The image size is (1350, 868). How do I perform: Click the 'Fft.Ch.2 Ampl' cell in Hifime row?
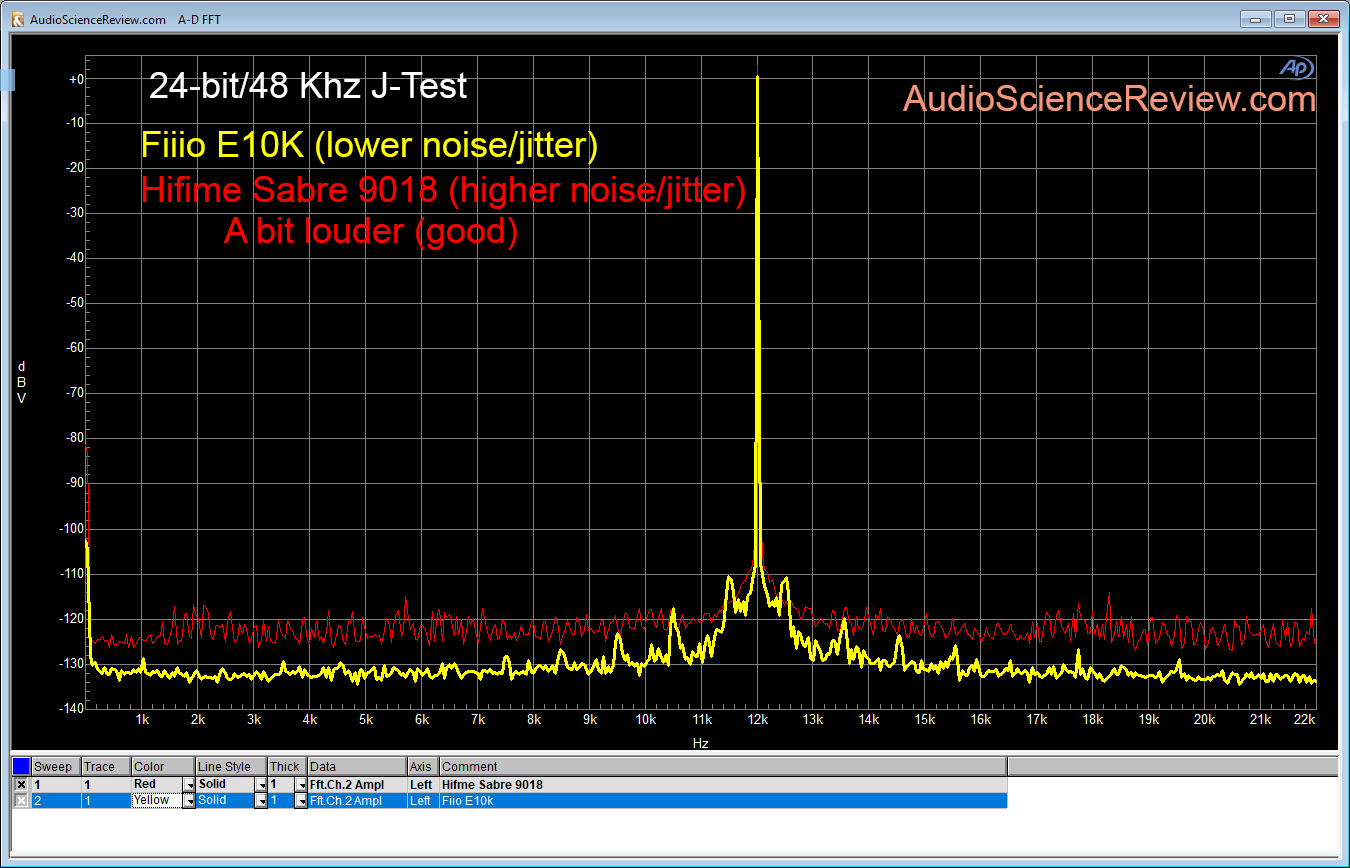pyautogui.click(x=357, y=785)
